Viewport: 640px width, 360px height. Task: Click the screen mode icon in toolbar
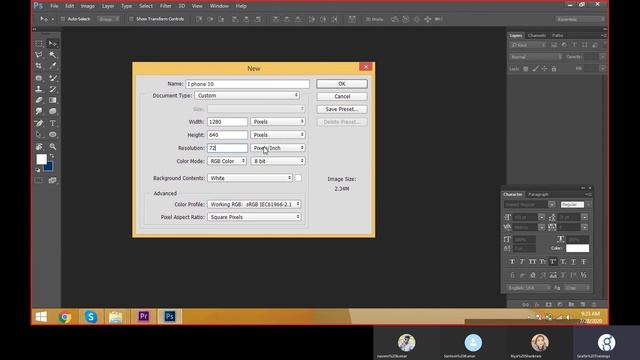tap(53, 180)
